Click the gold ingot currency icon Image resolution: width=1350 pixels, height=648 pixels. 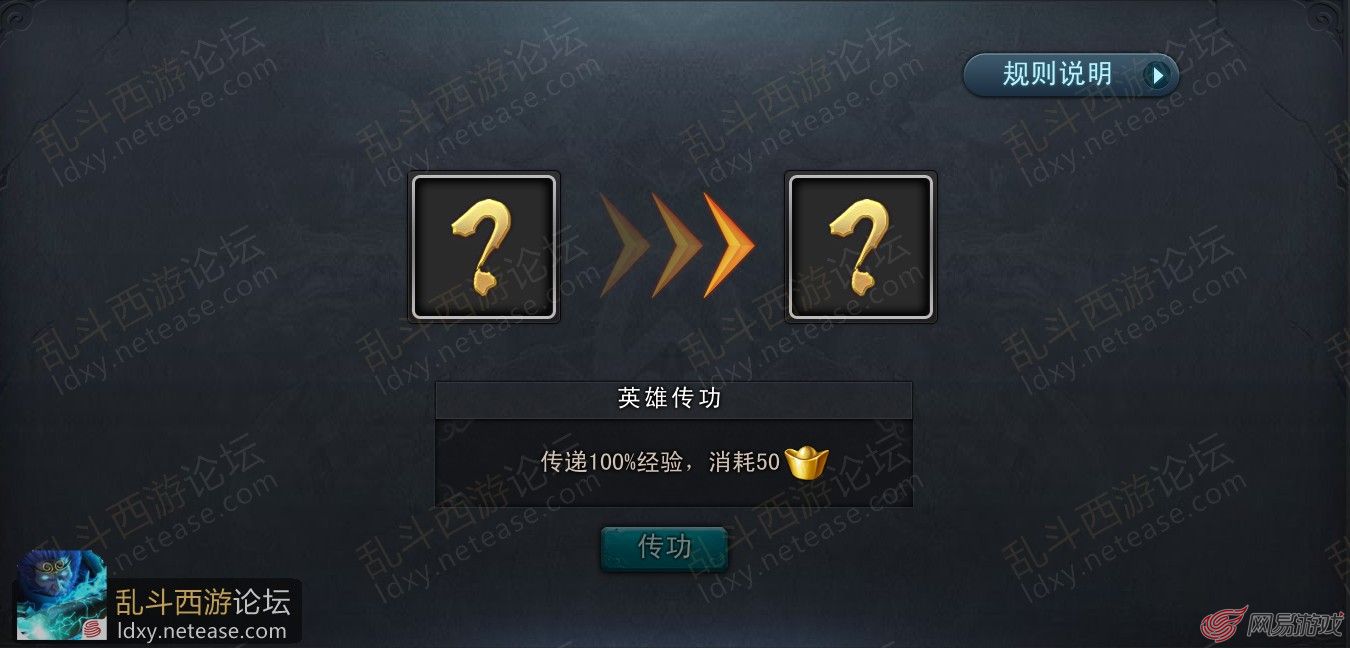click(x=807, y=461)
